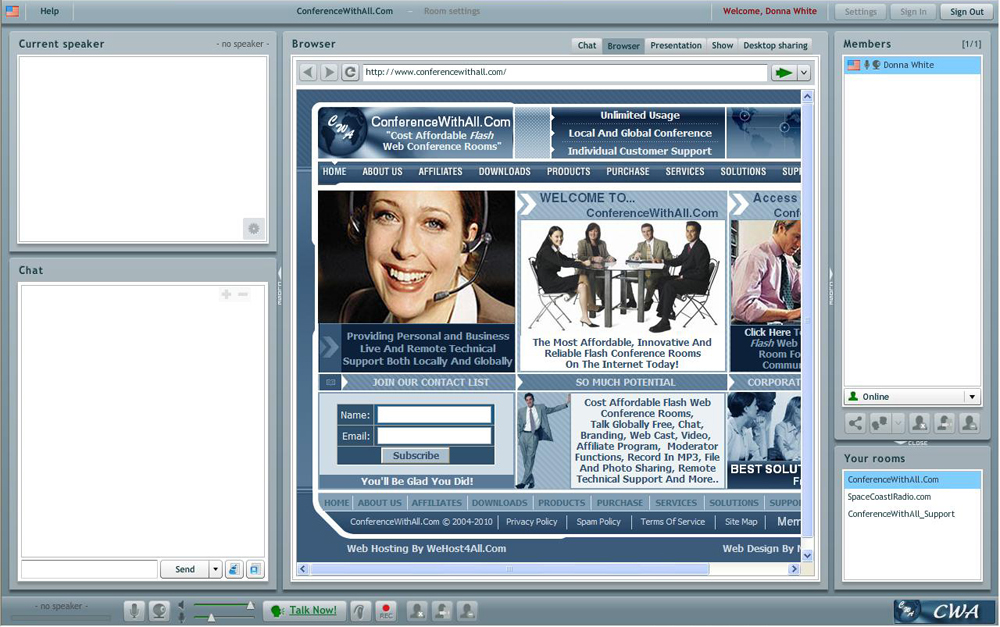Click the page vertical scroll down arrow
This screenshot has height=627, width=1000.
pyautogui.click(x=807, y=556)
